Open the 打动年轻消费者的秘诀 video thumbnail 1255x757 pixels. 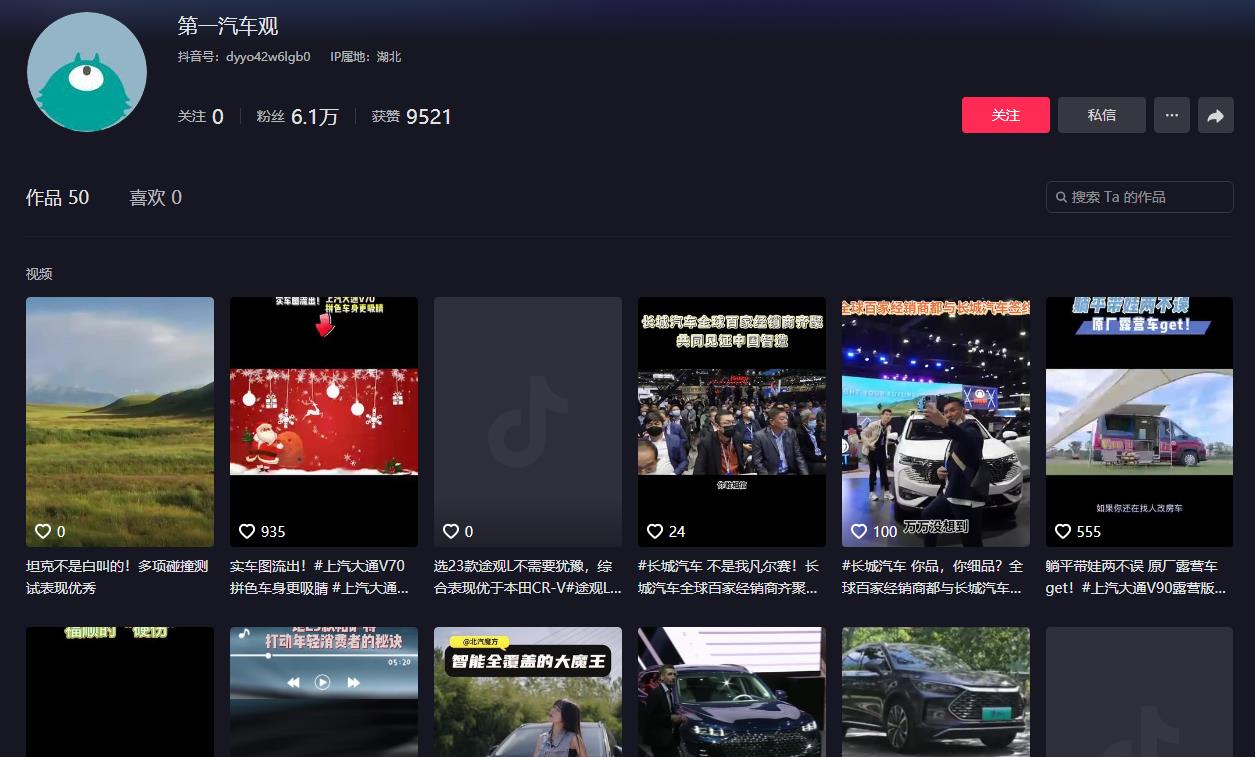point(324,692)
